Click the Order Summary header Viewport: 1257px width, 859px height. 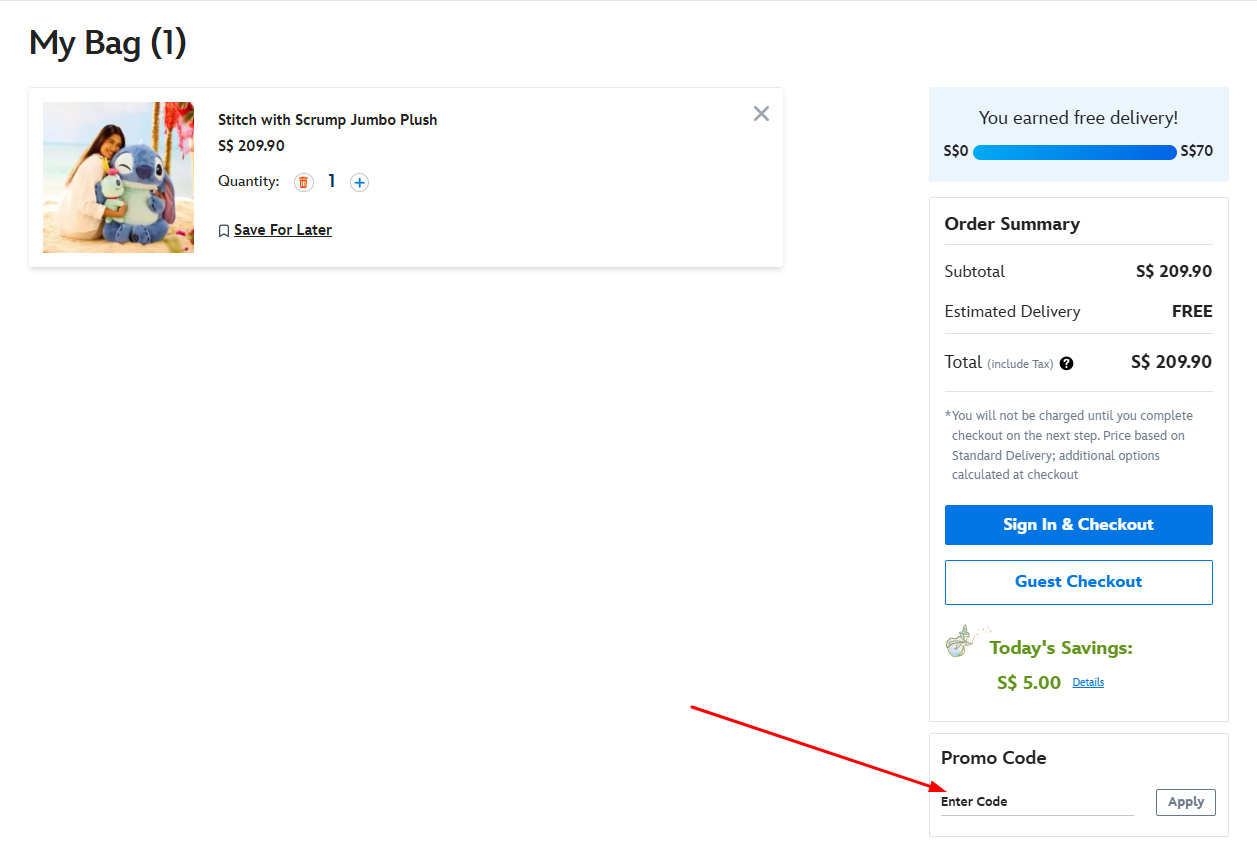pos(1011,223)
